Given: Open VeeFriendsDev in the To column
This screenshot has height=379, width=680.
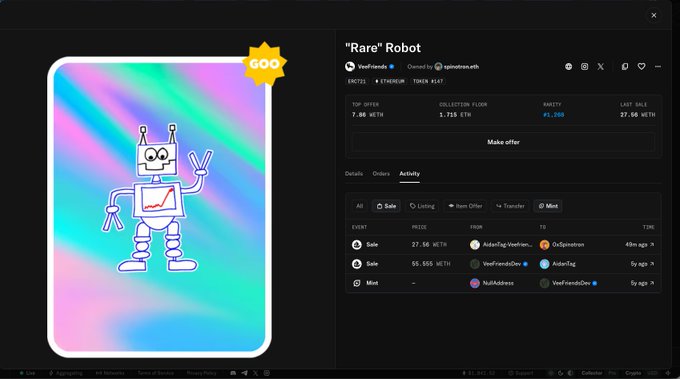Looking at the screenshot, I should pyautogui.click(x=571, y=283).
